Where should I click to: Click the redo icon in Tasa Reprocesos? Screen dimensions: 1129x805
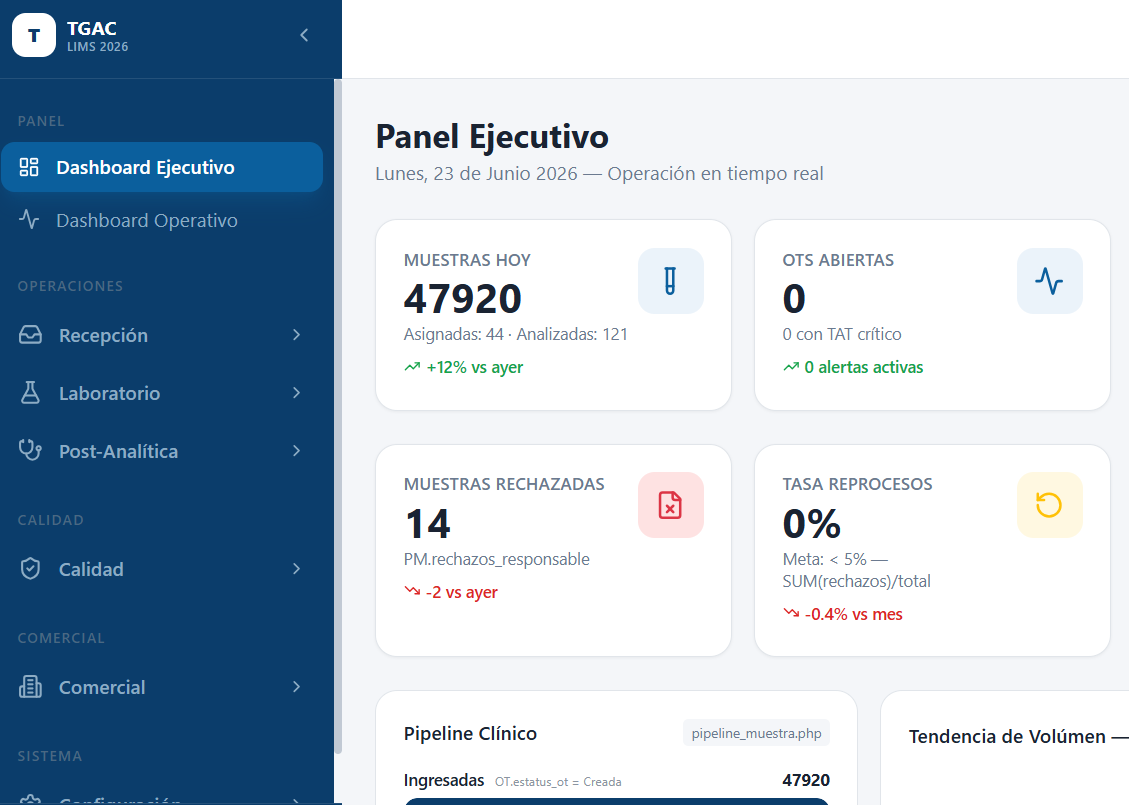1049,505
